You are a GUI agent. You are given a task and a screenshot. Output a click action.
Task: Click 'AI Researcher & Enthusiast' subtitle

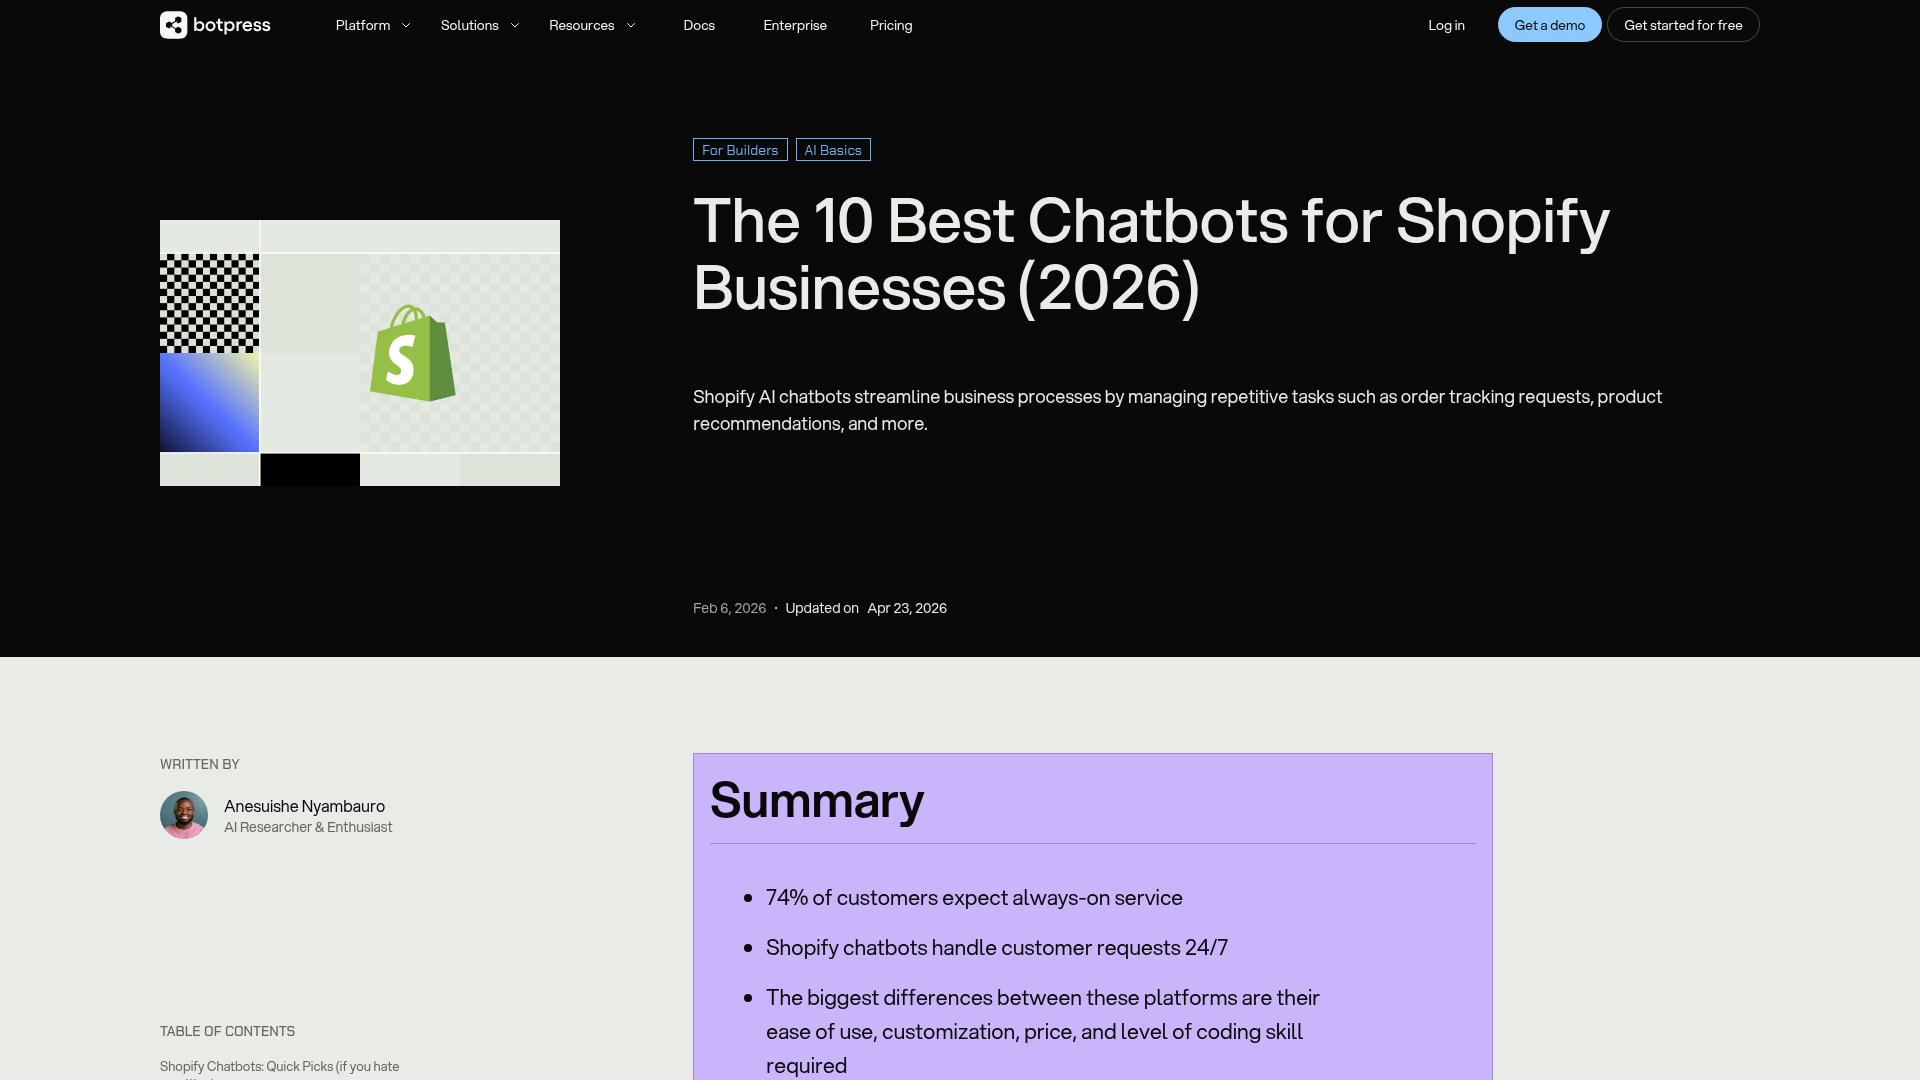tap(308, 827)
